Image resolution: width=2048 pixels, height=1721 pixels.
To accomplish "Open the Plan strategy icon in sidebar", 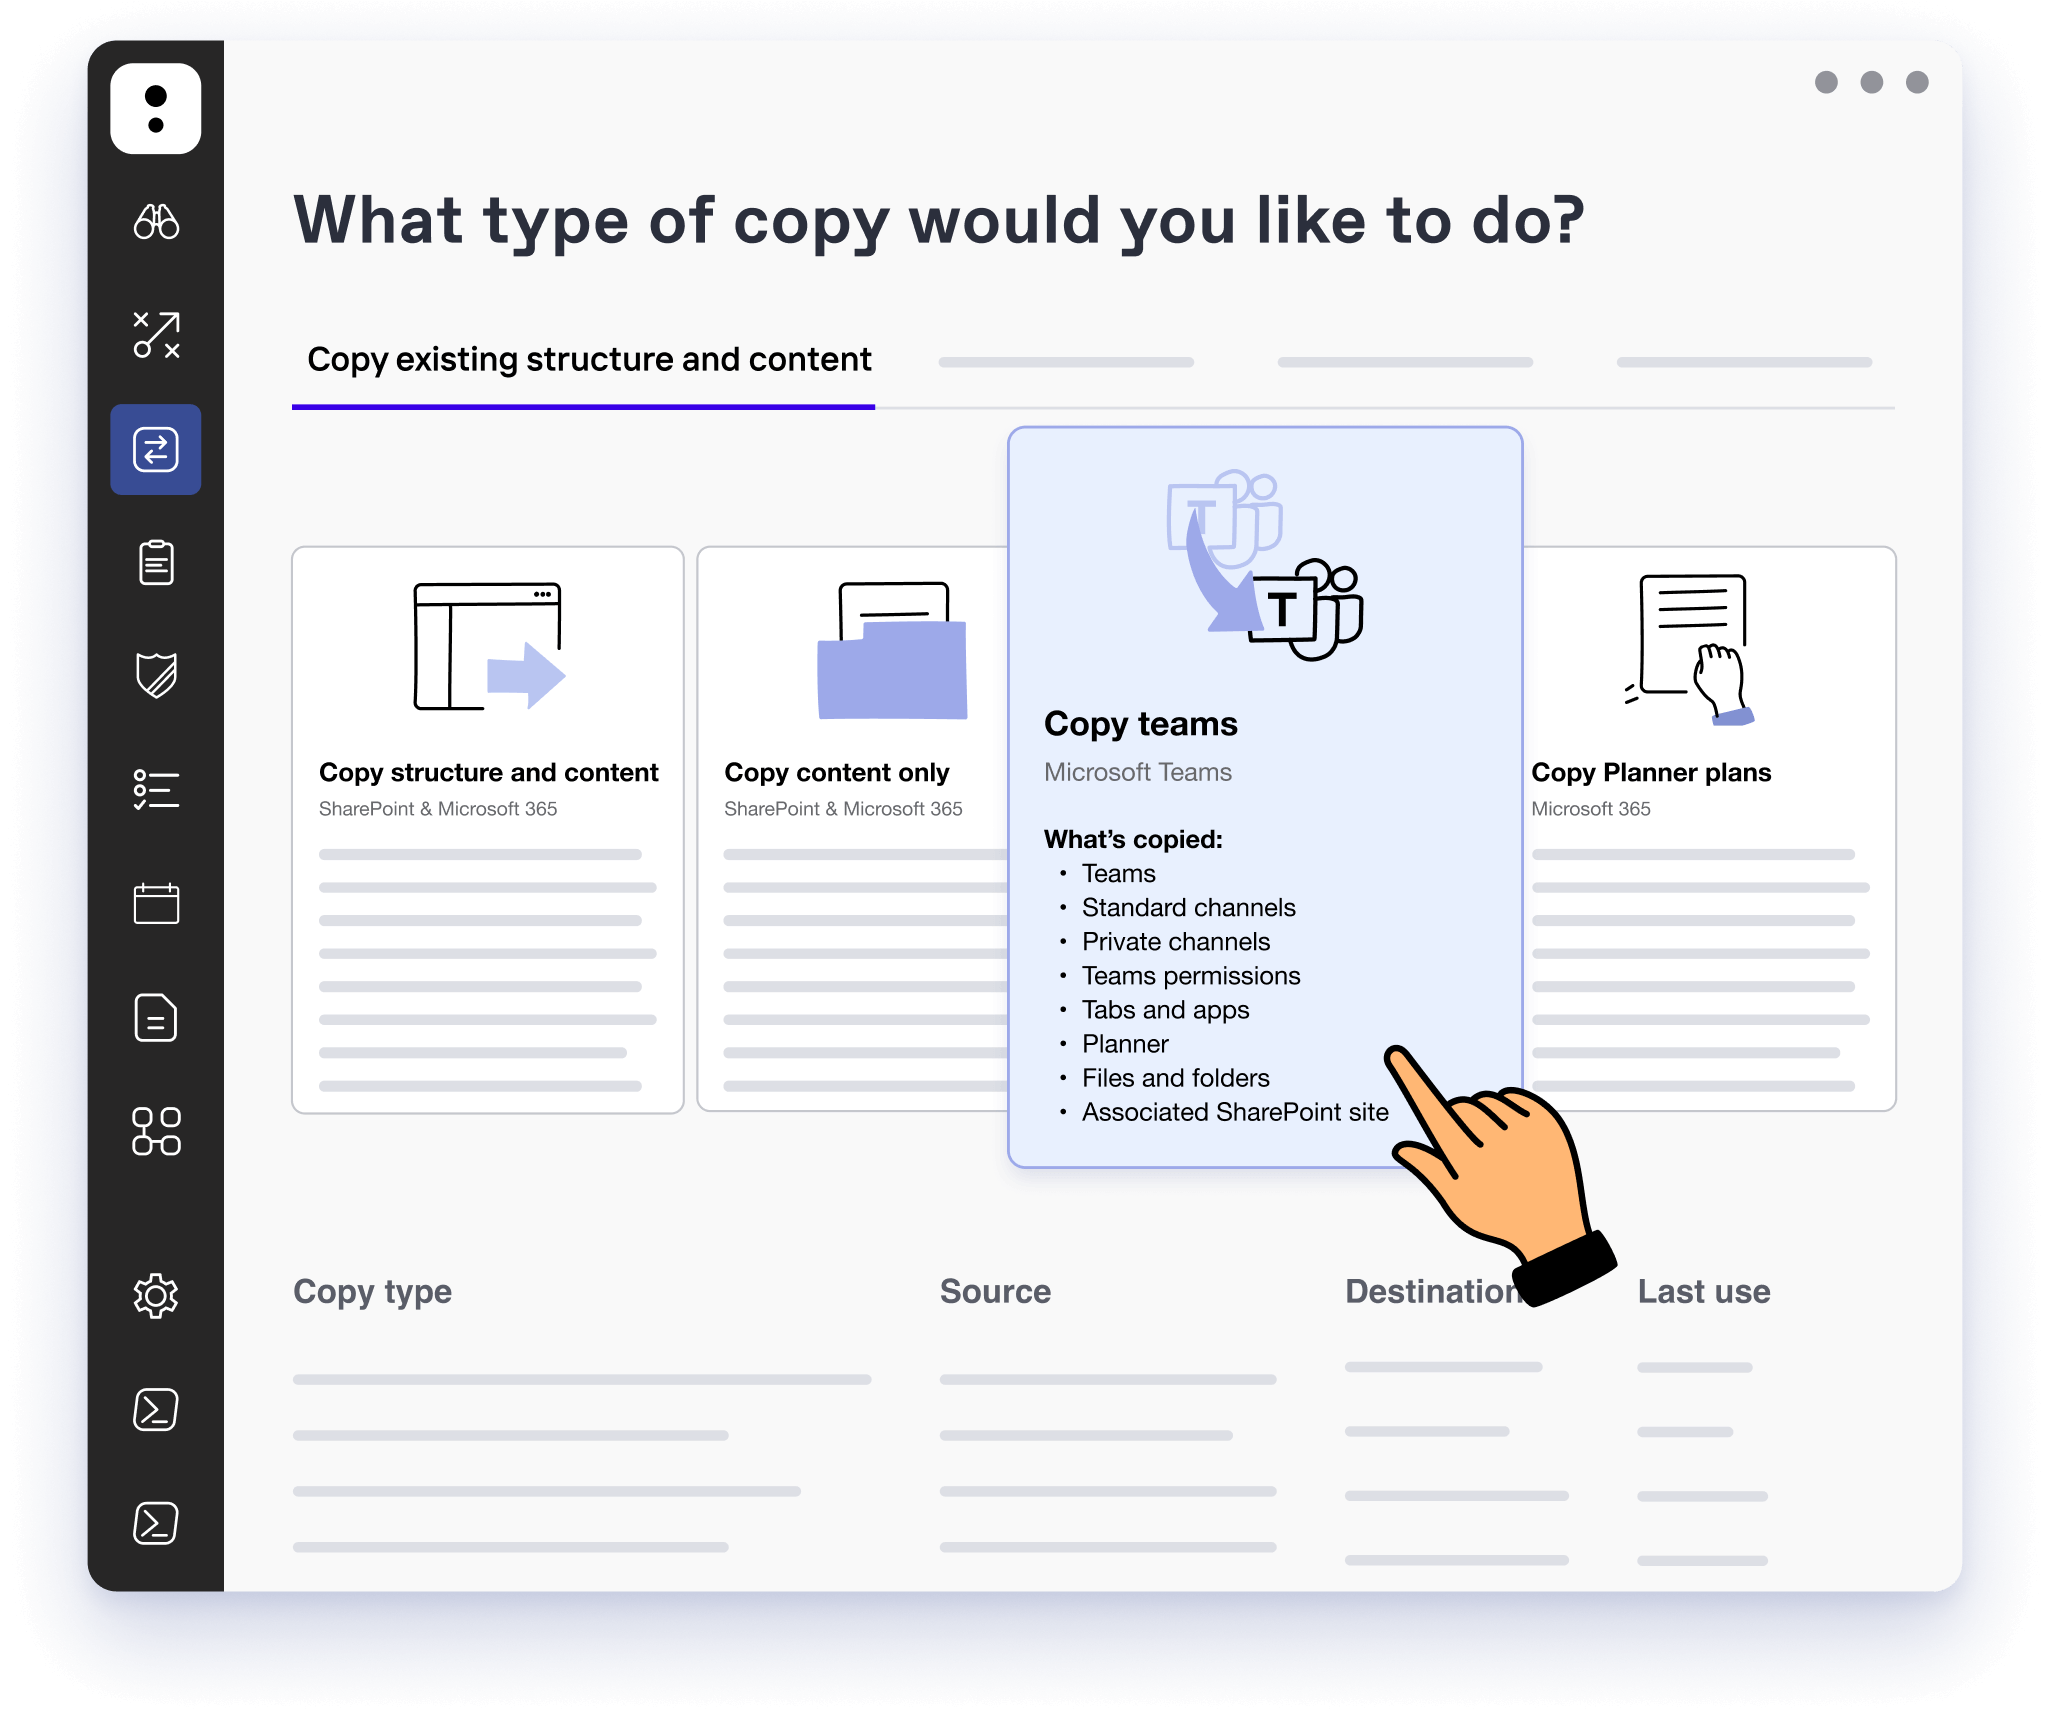I will (x=156, y=335).
